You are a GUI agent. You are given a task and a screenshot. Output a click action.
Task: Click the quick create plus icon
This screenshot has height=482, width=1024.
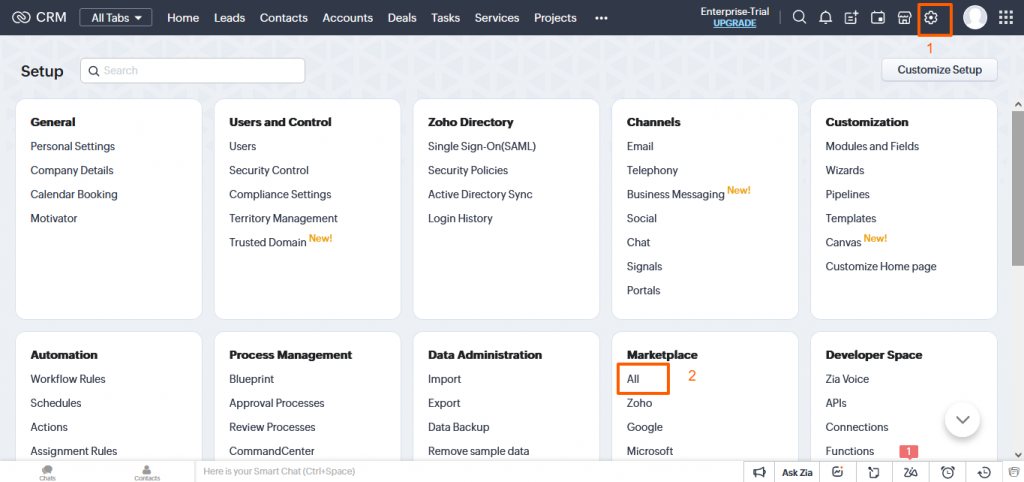point(852,18)
